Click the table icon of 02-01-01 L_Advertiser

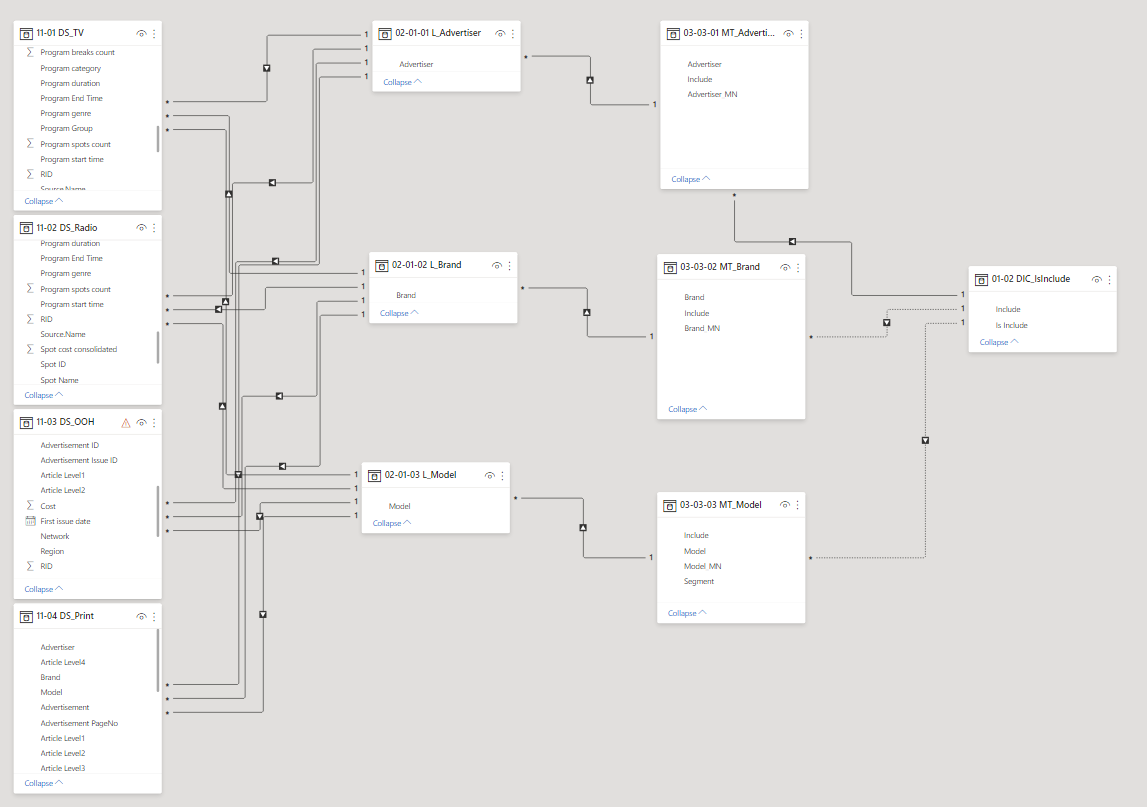[x=385, y=34]
